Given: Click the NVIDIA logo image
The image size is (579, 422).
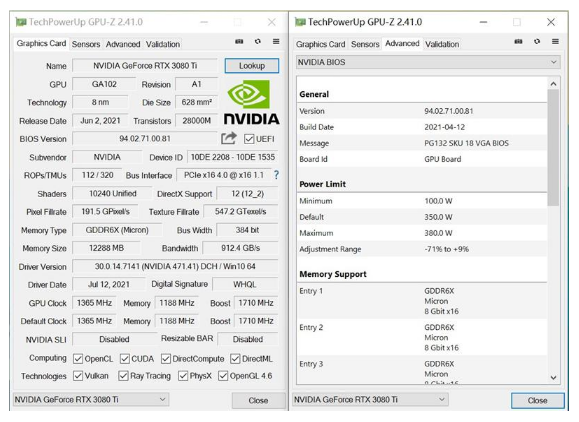Looking at the screenshot, I should click(x=252, y=103).
